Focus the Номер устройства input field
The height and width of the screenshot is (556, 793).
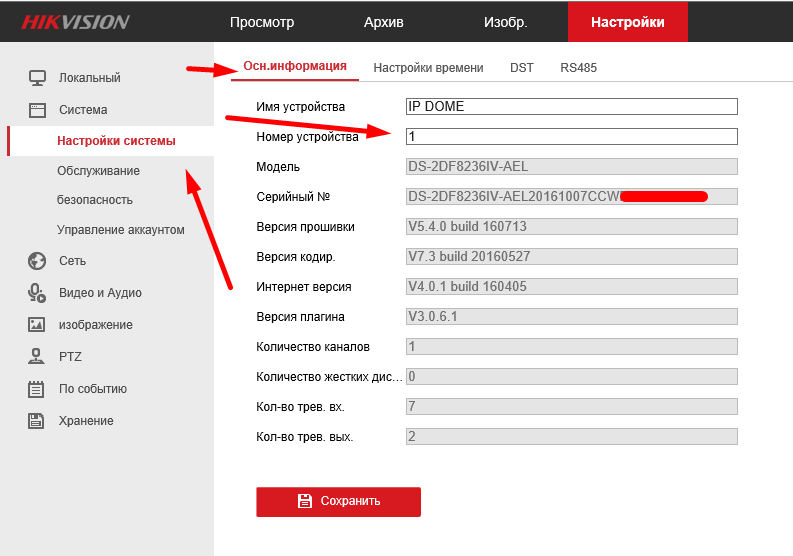point(571,137)
